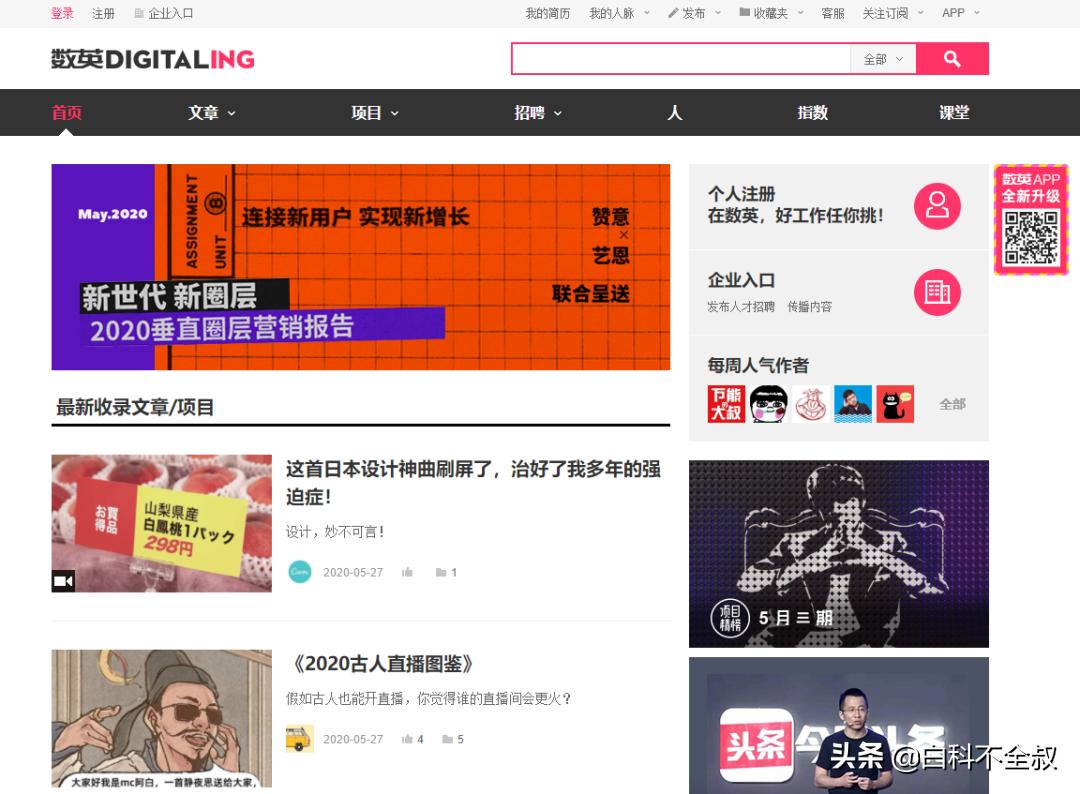Select the magnifying glass search icon
This screenshot has width=1080, height=794.
point(951,58)
